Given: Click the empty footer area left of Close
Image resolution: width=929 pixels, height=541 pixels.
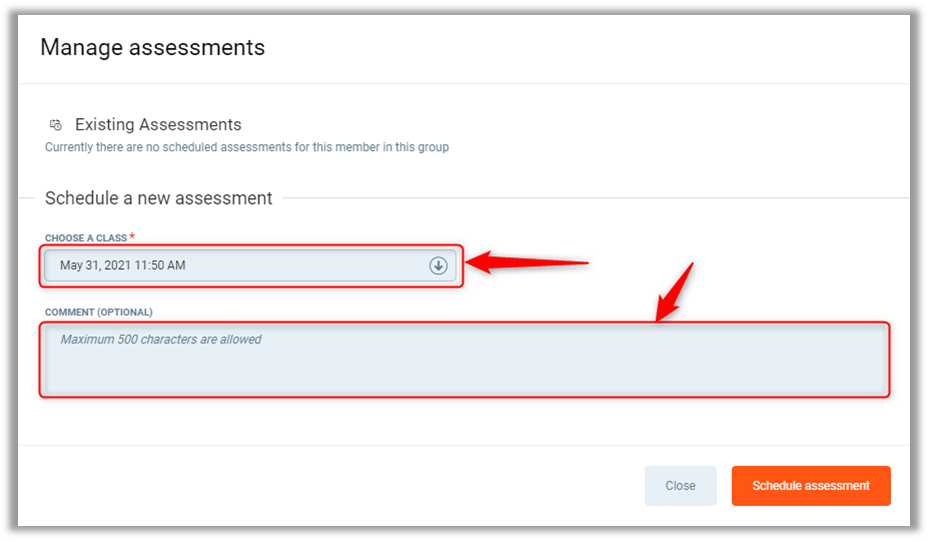Looking at the screenshot, I should tap(330, 486).
